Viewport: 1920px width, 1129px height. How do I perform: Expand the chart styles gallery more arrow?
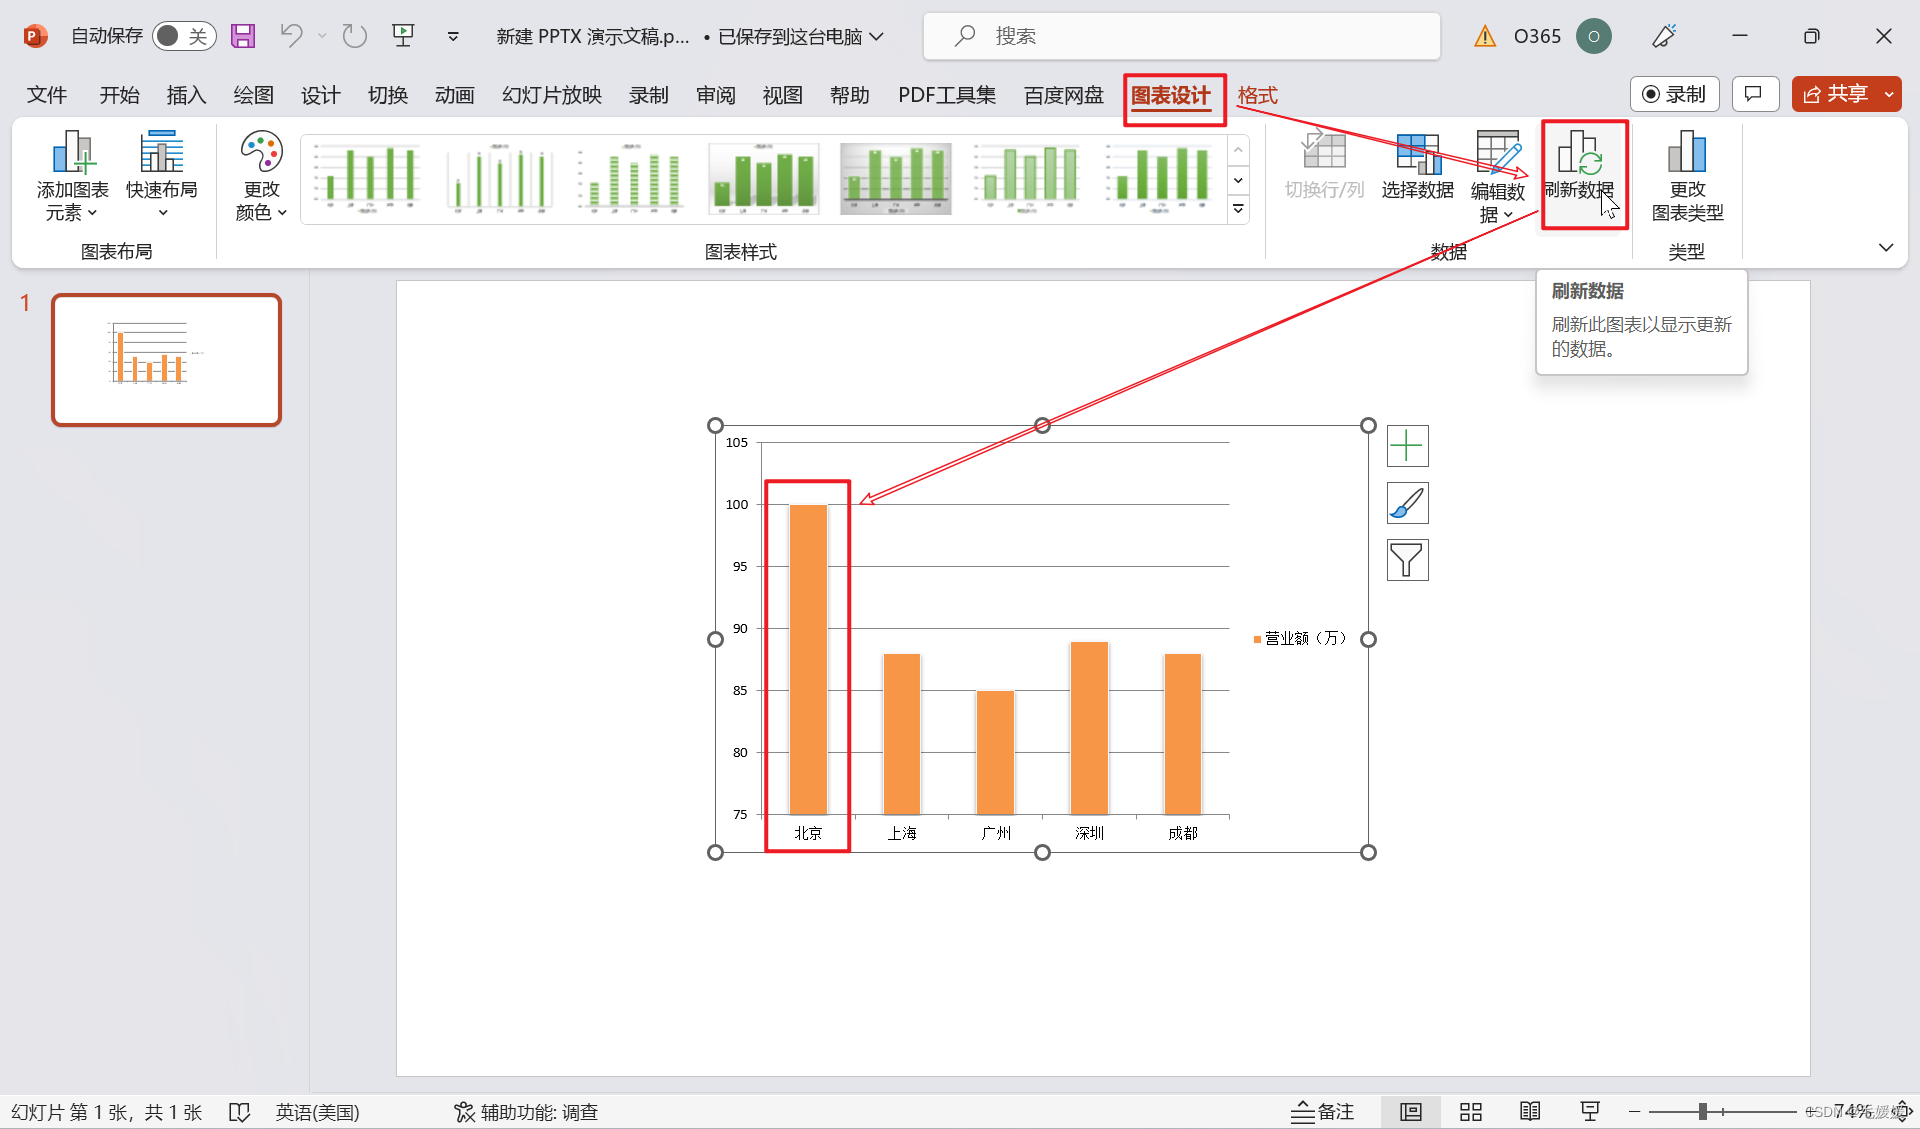[1238, 209]
